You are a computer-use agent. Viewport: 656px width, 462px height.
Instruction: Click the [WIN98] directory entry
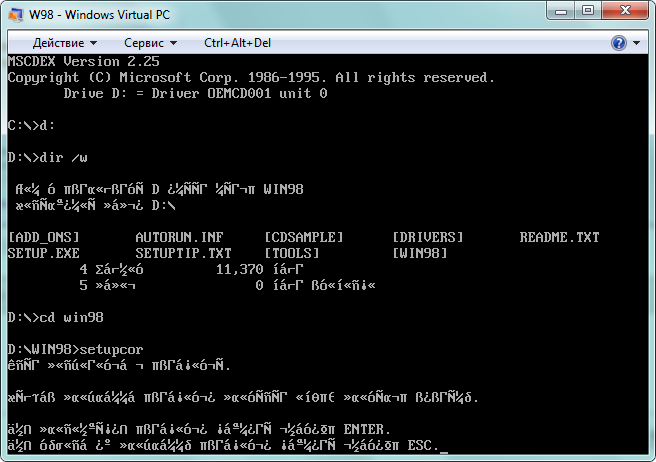click(420, 253)
